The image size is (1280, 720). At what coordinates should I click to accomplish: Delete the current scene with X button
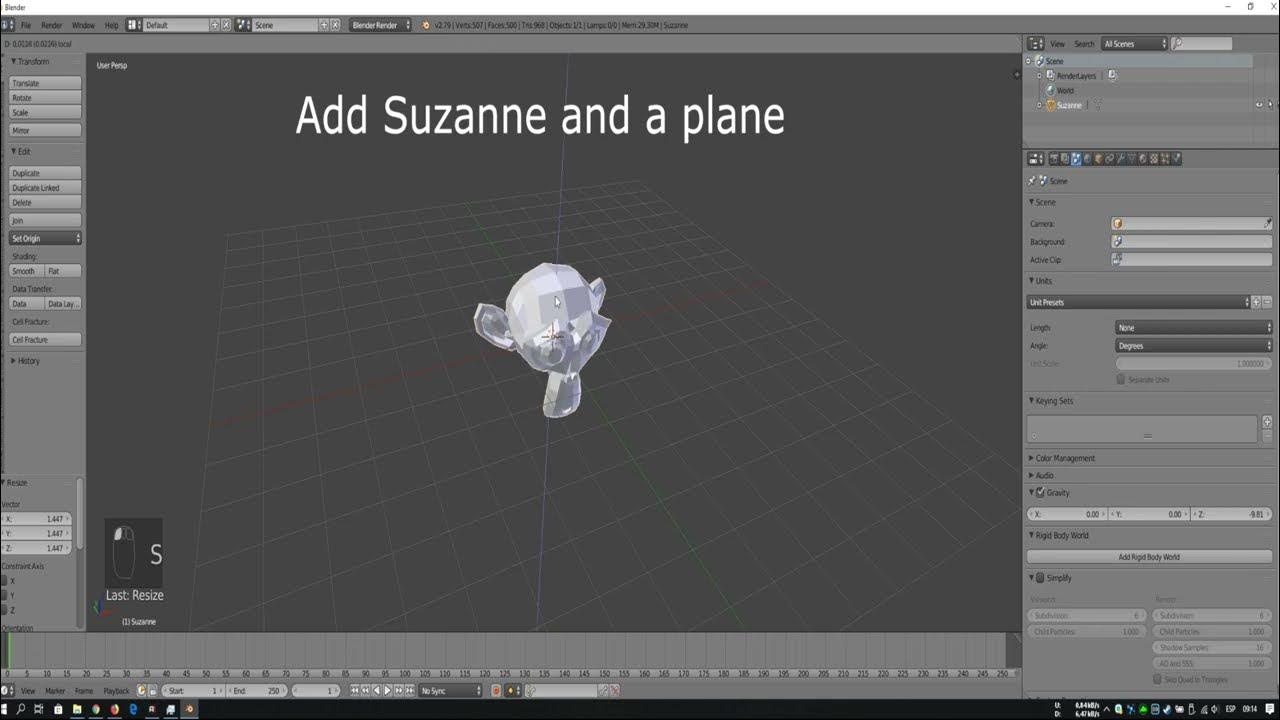click(335, 25)
